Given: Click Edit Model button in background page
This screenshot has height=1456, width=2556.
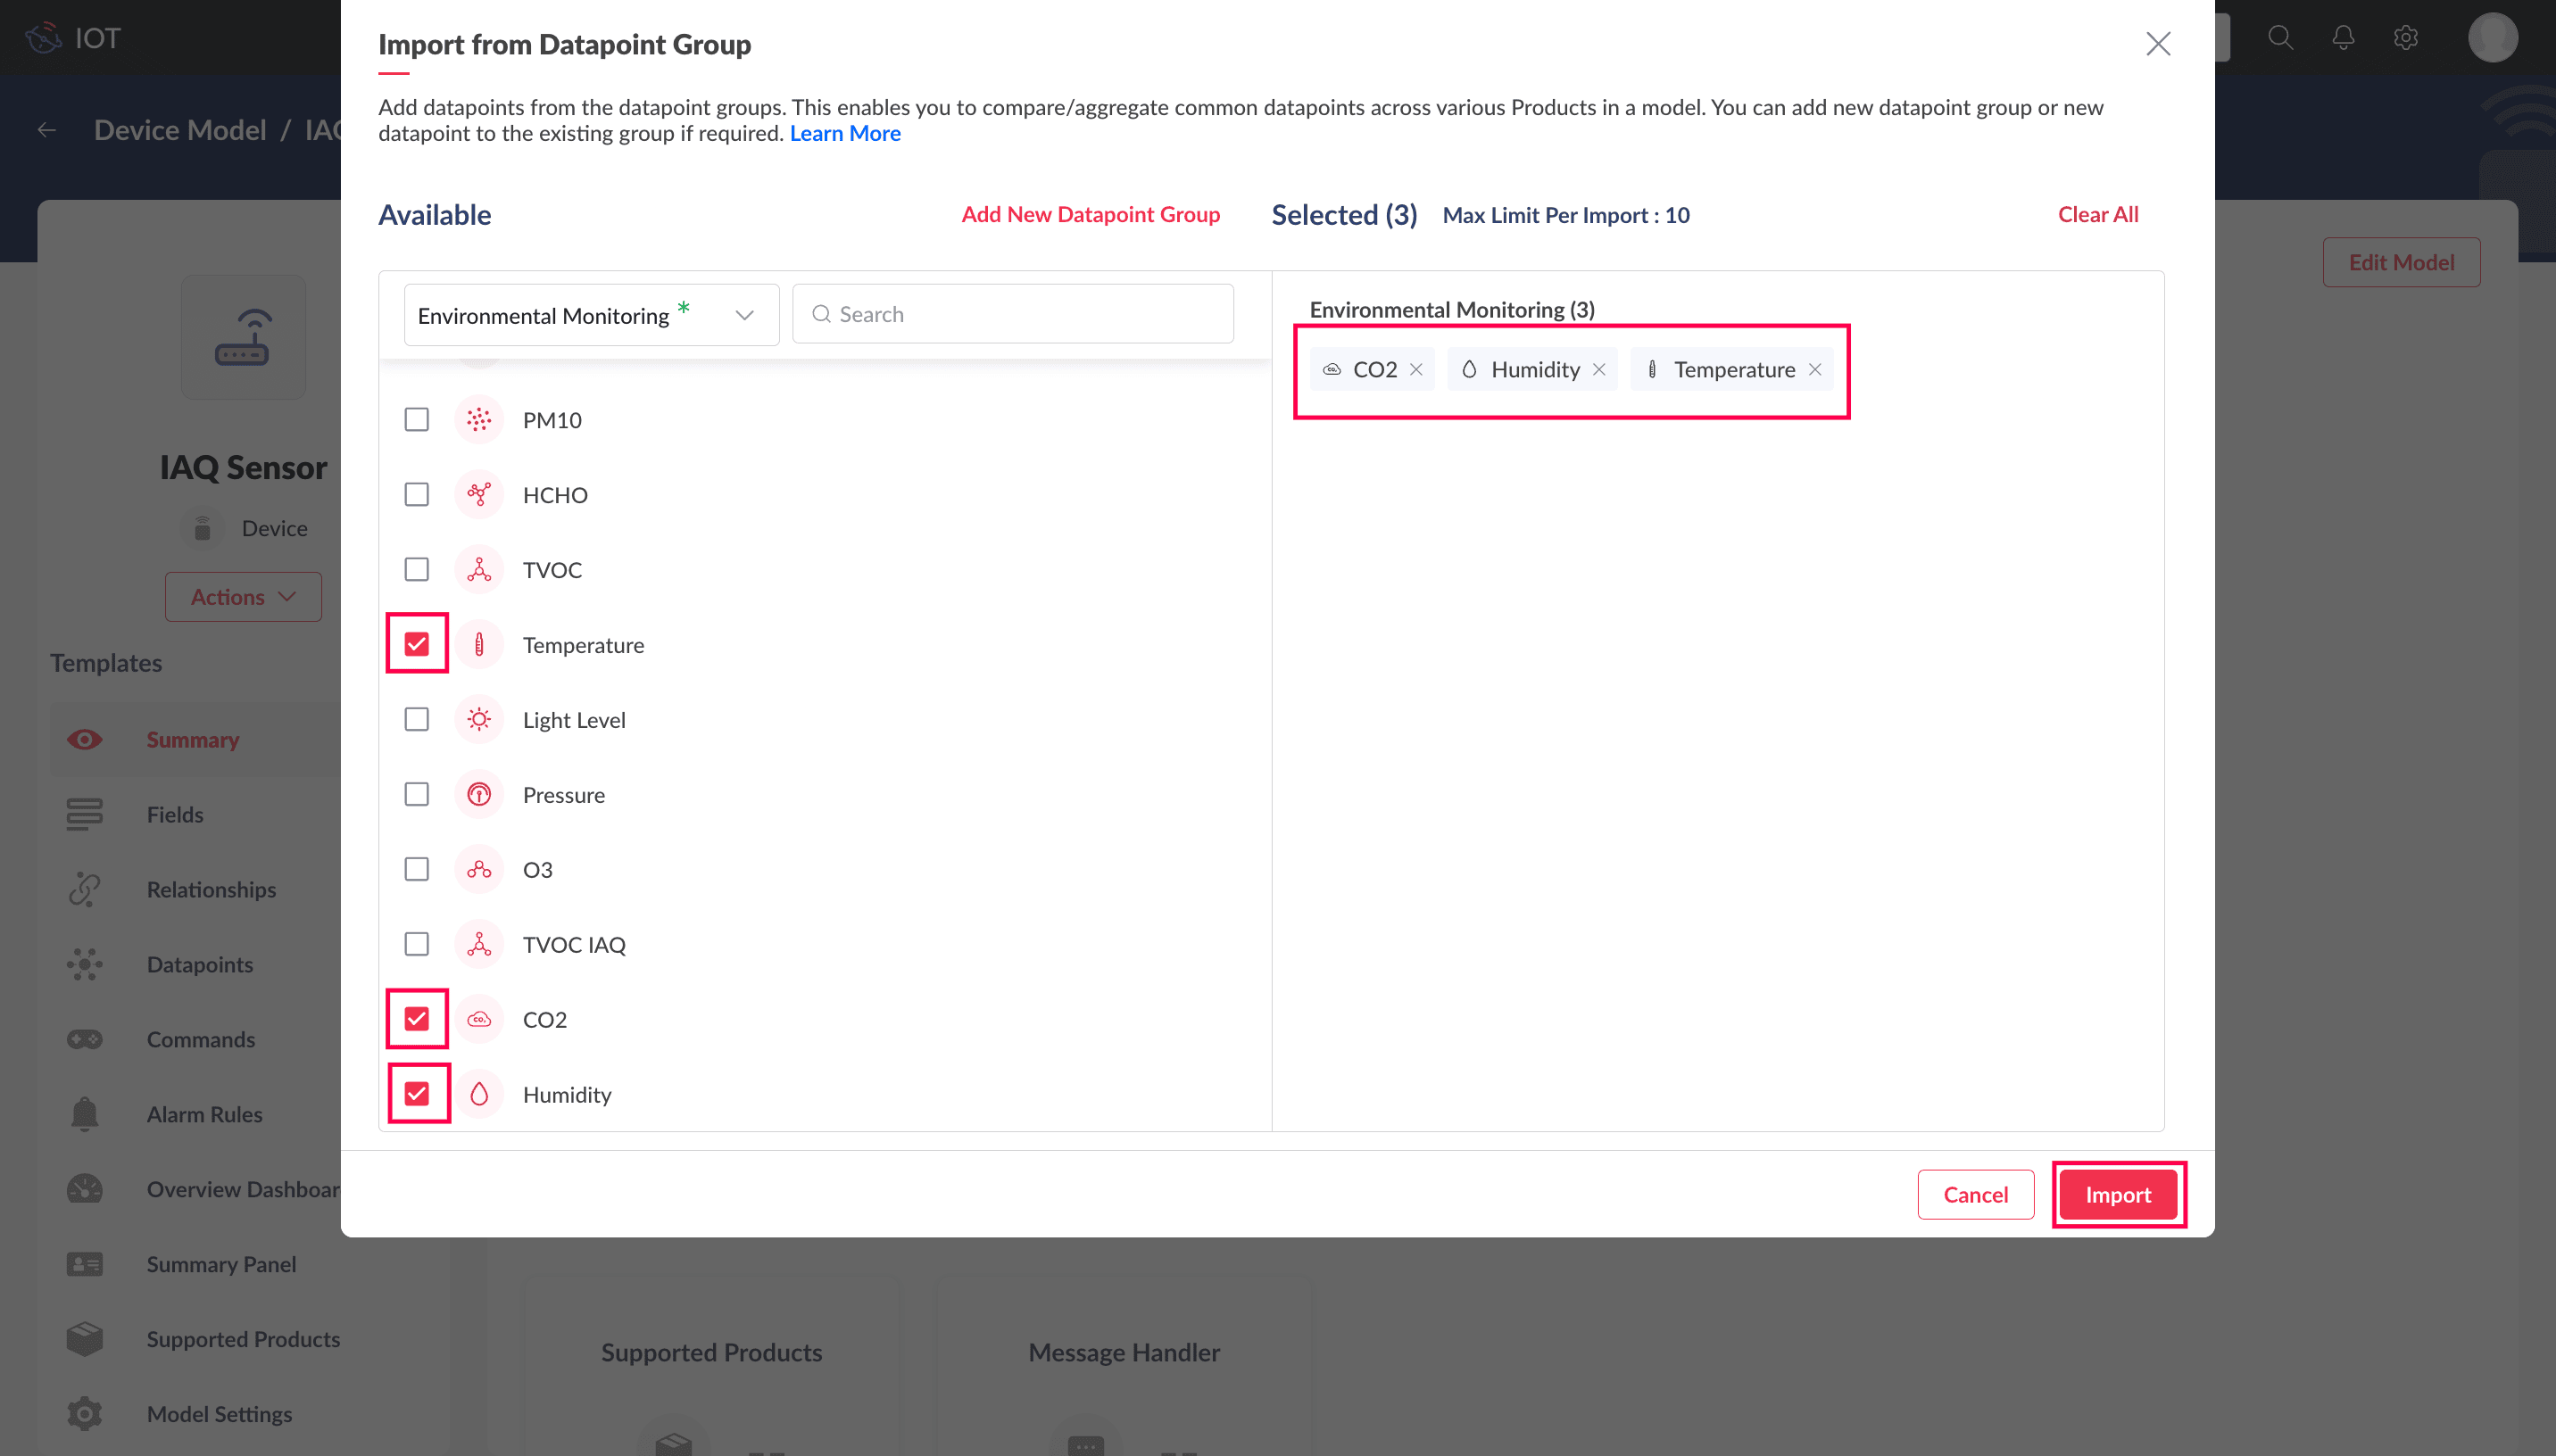Looking at the screenshot, I should pyautogui.click(x=2401, y=262).
